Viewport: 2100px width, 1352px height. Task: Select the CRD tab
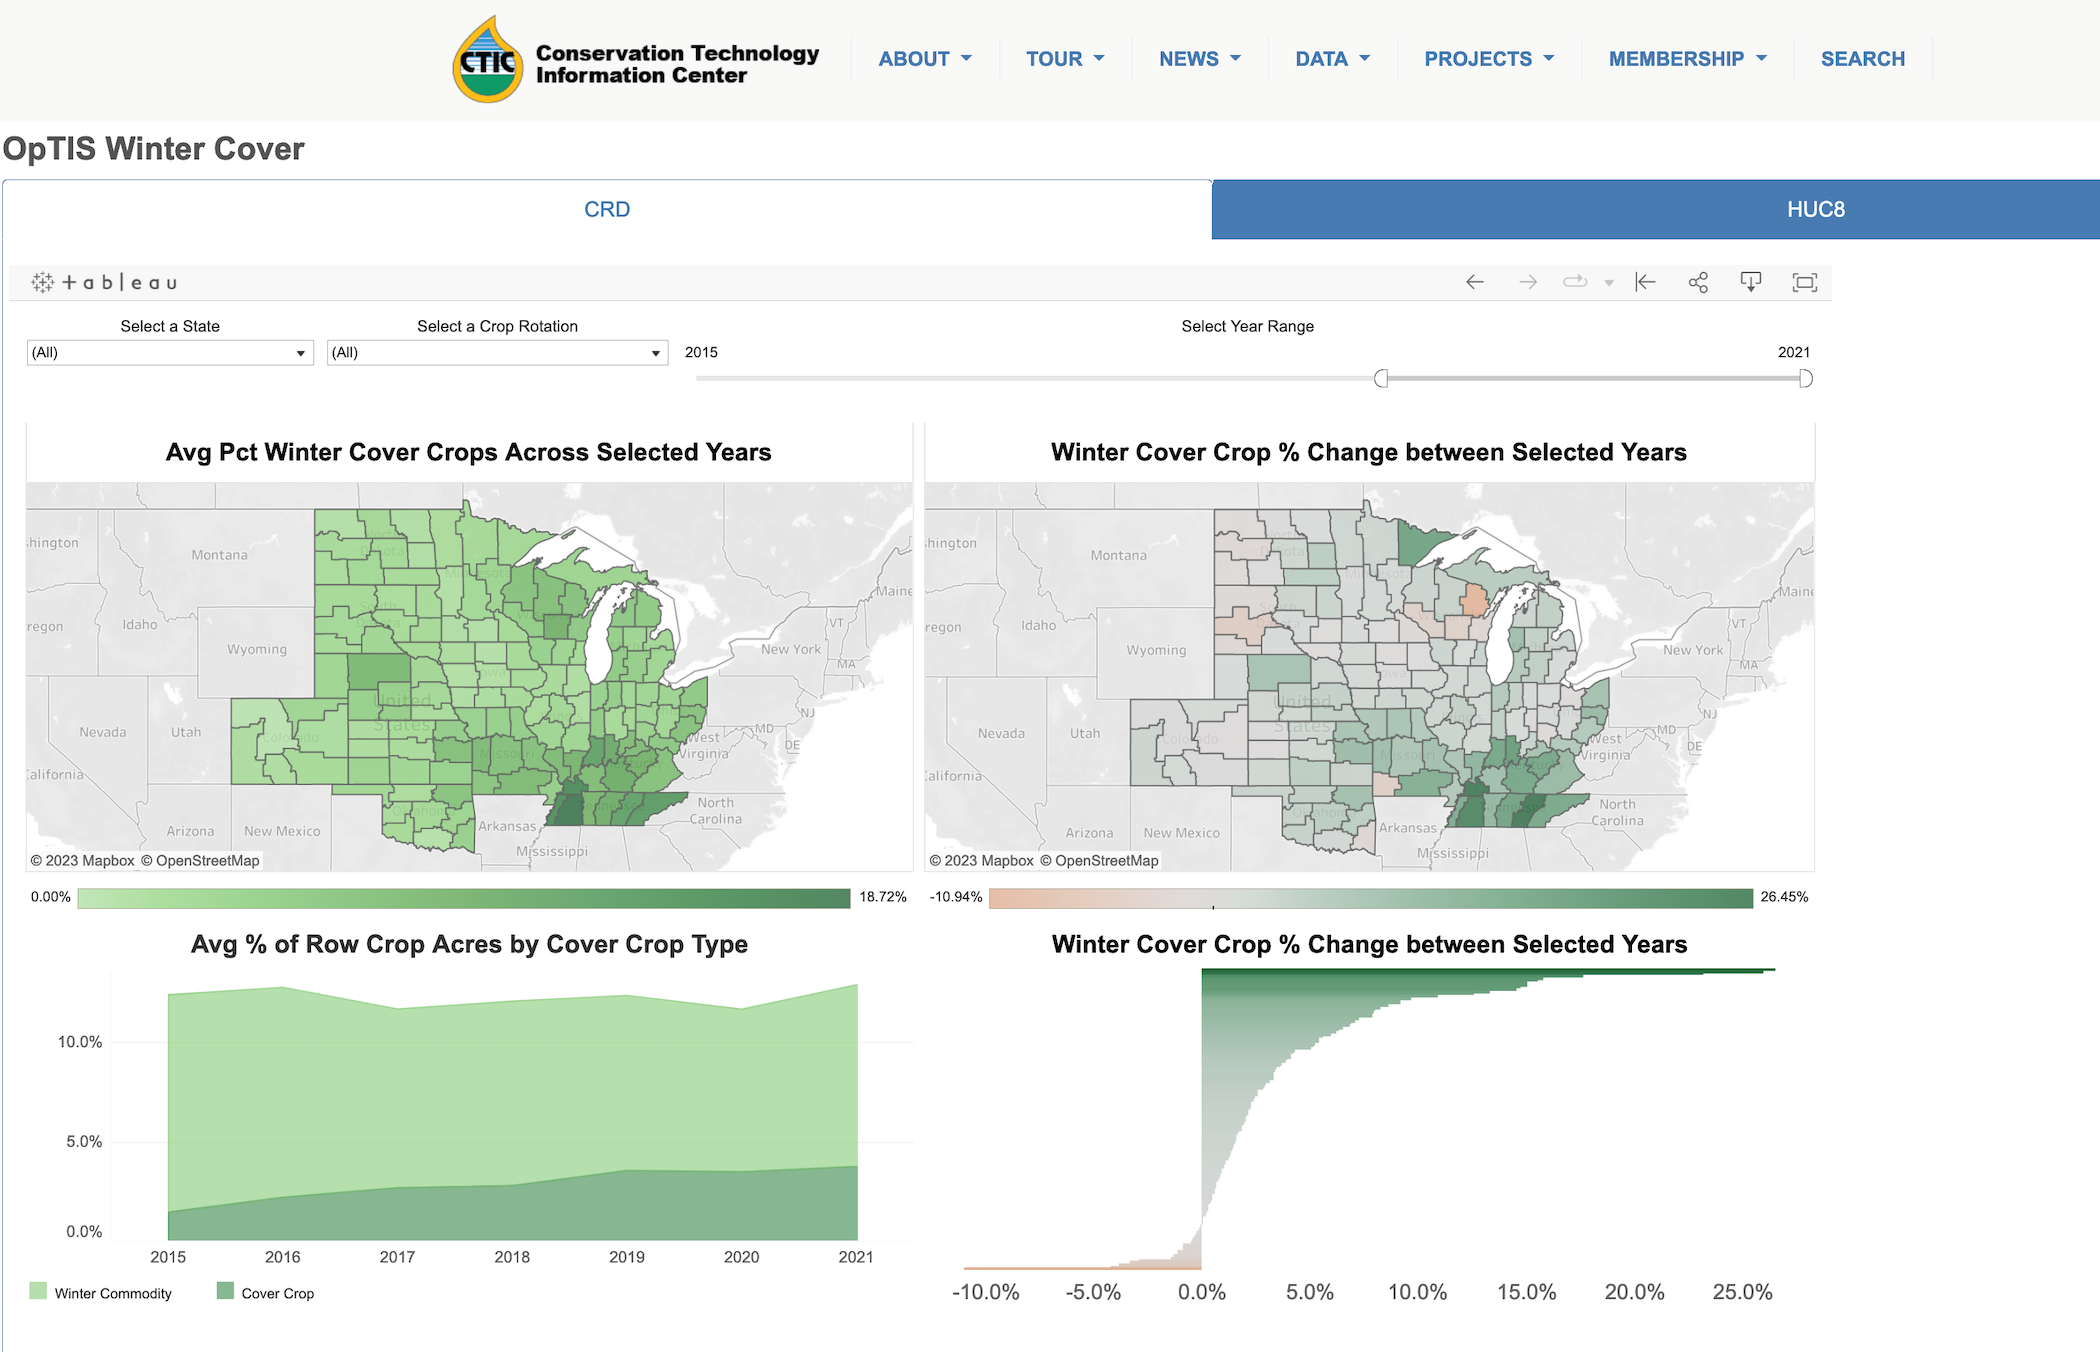point(607,210)
